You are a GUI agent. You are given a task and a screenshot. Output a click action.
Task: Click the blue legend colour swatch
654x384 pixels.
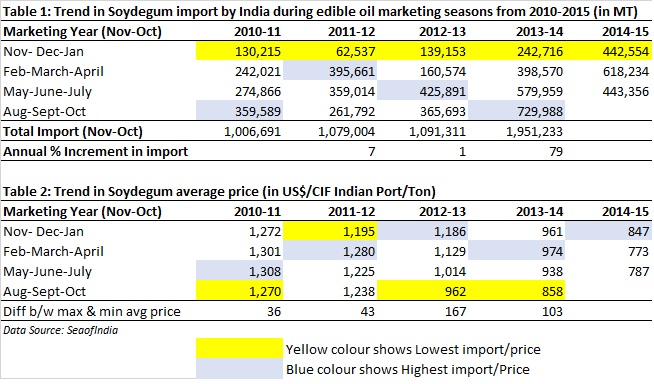tap(239, 369)
